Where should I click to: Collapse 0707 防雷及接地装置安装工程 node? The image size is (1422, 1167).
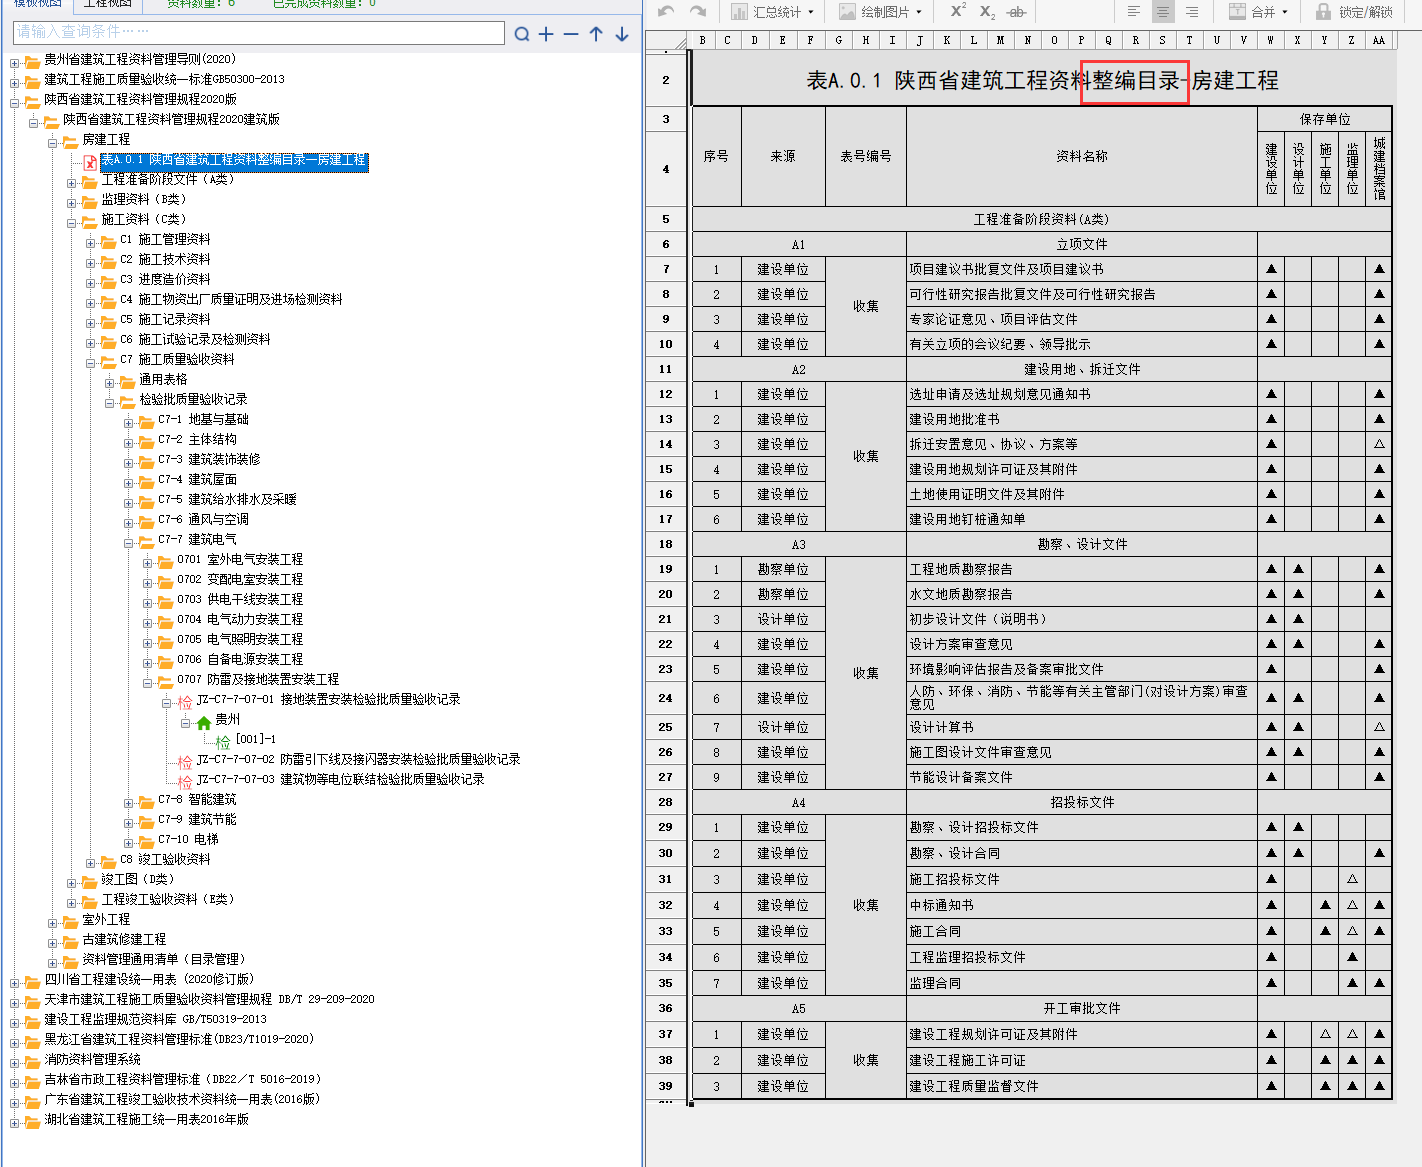tap(147, 682)
